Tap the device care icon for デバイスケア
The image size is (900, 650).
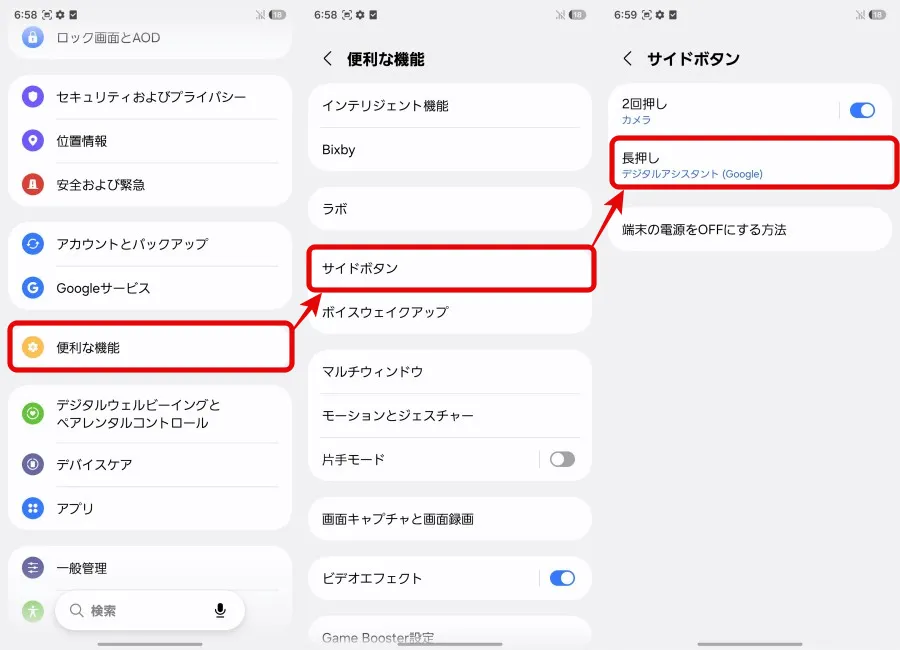(x=33, y=464)
